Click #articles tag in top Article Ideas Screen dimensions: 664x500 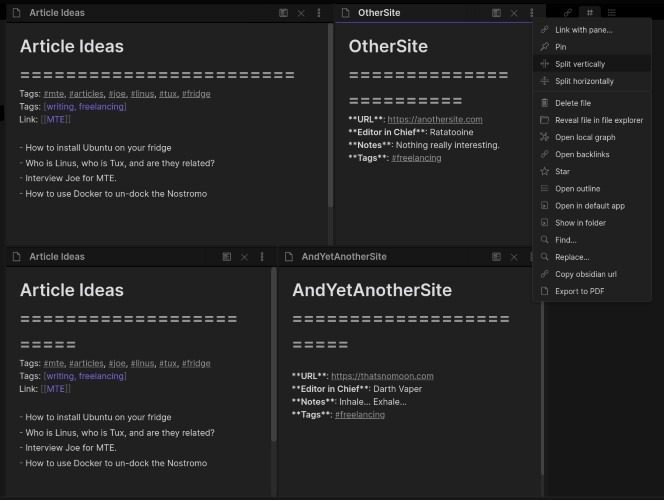click(86, 94)
